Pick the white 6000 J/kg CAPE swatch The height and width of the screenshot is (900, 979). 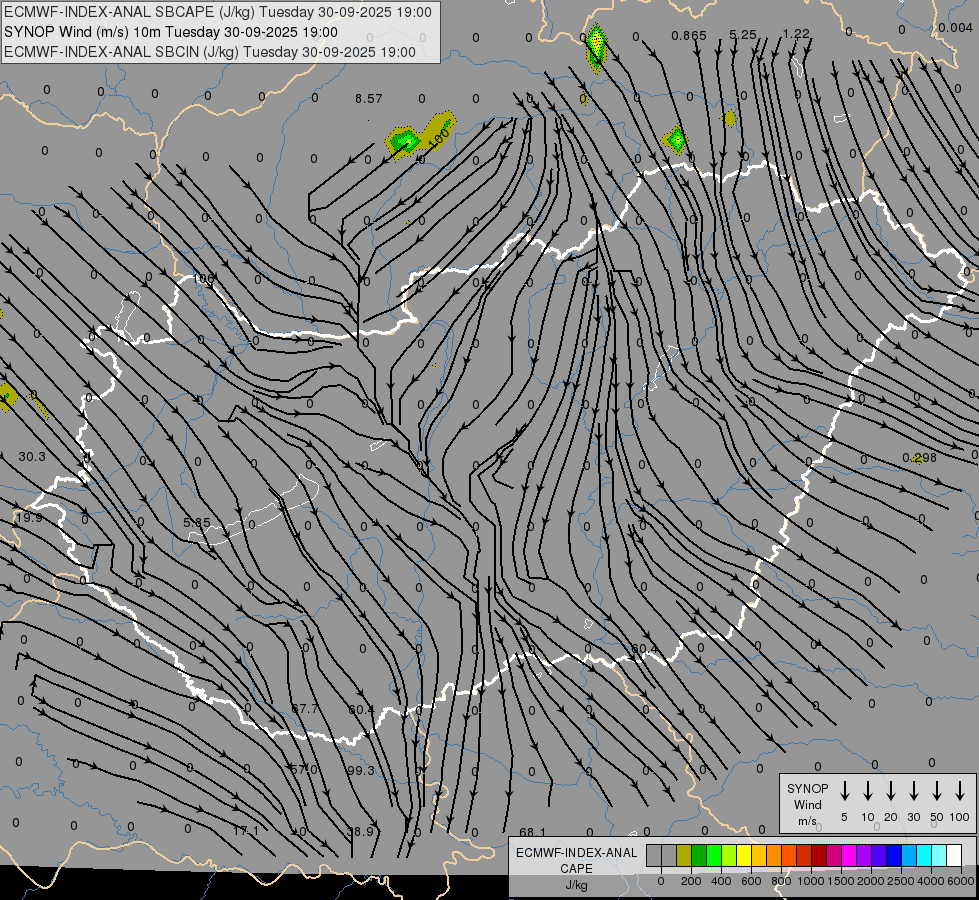[954, 856]
